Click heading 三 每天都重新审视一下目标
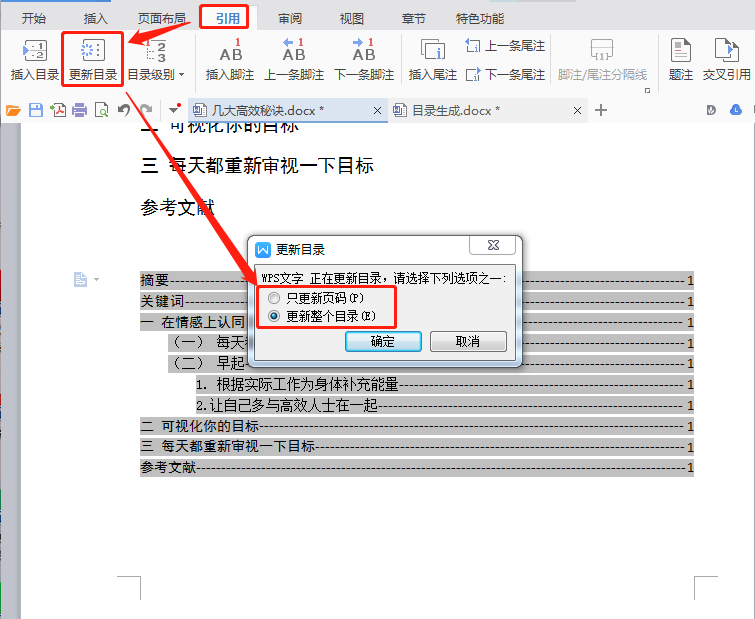This screenshot has height=619, width=755. coord(257,166)
